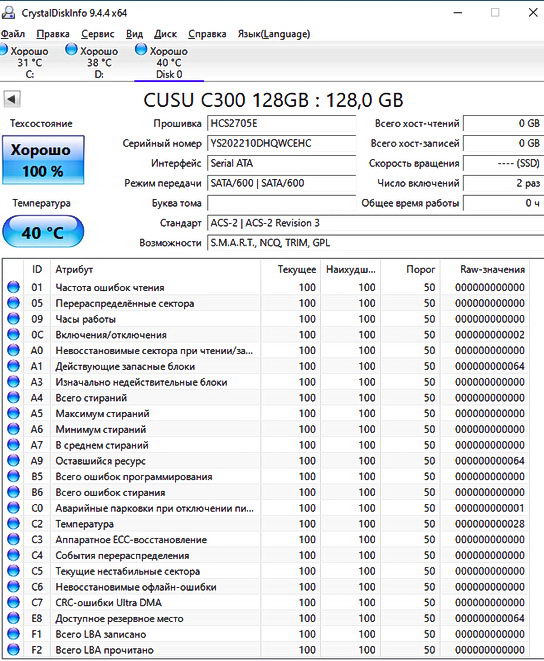544x661 pixels.
Task: Click blue status orb for Disk 0
Action: coord(141,50)
